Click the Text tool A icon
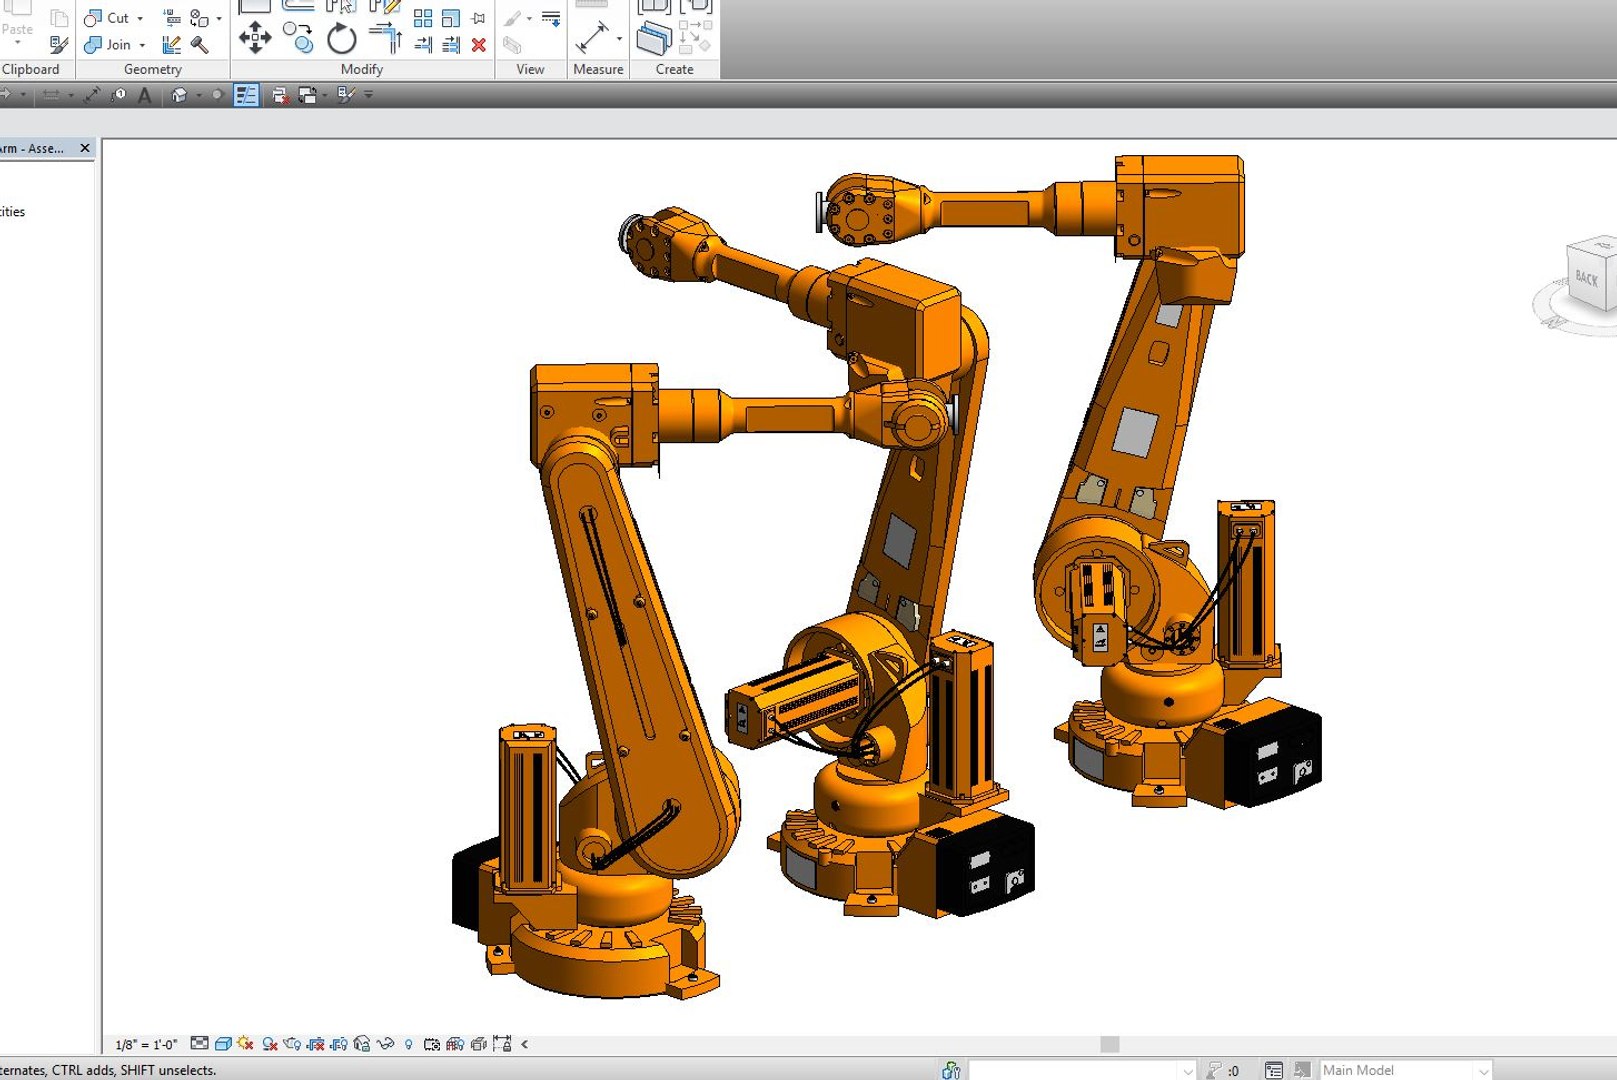 (144, 95)
